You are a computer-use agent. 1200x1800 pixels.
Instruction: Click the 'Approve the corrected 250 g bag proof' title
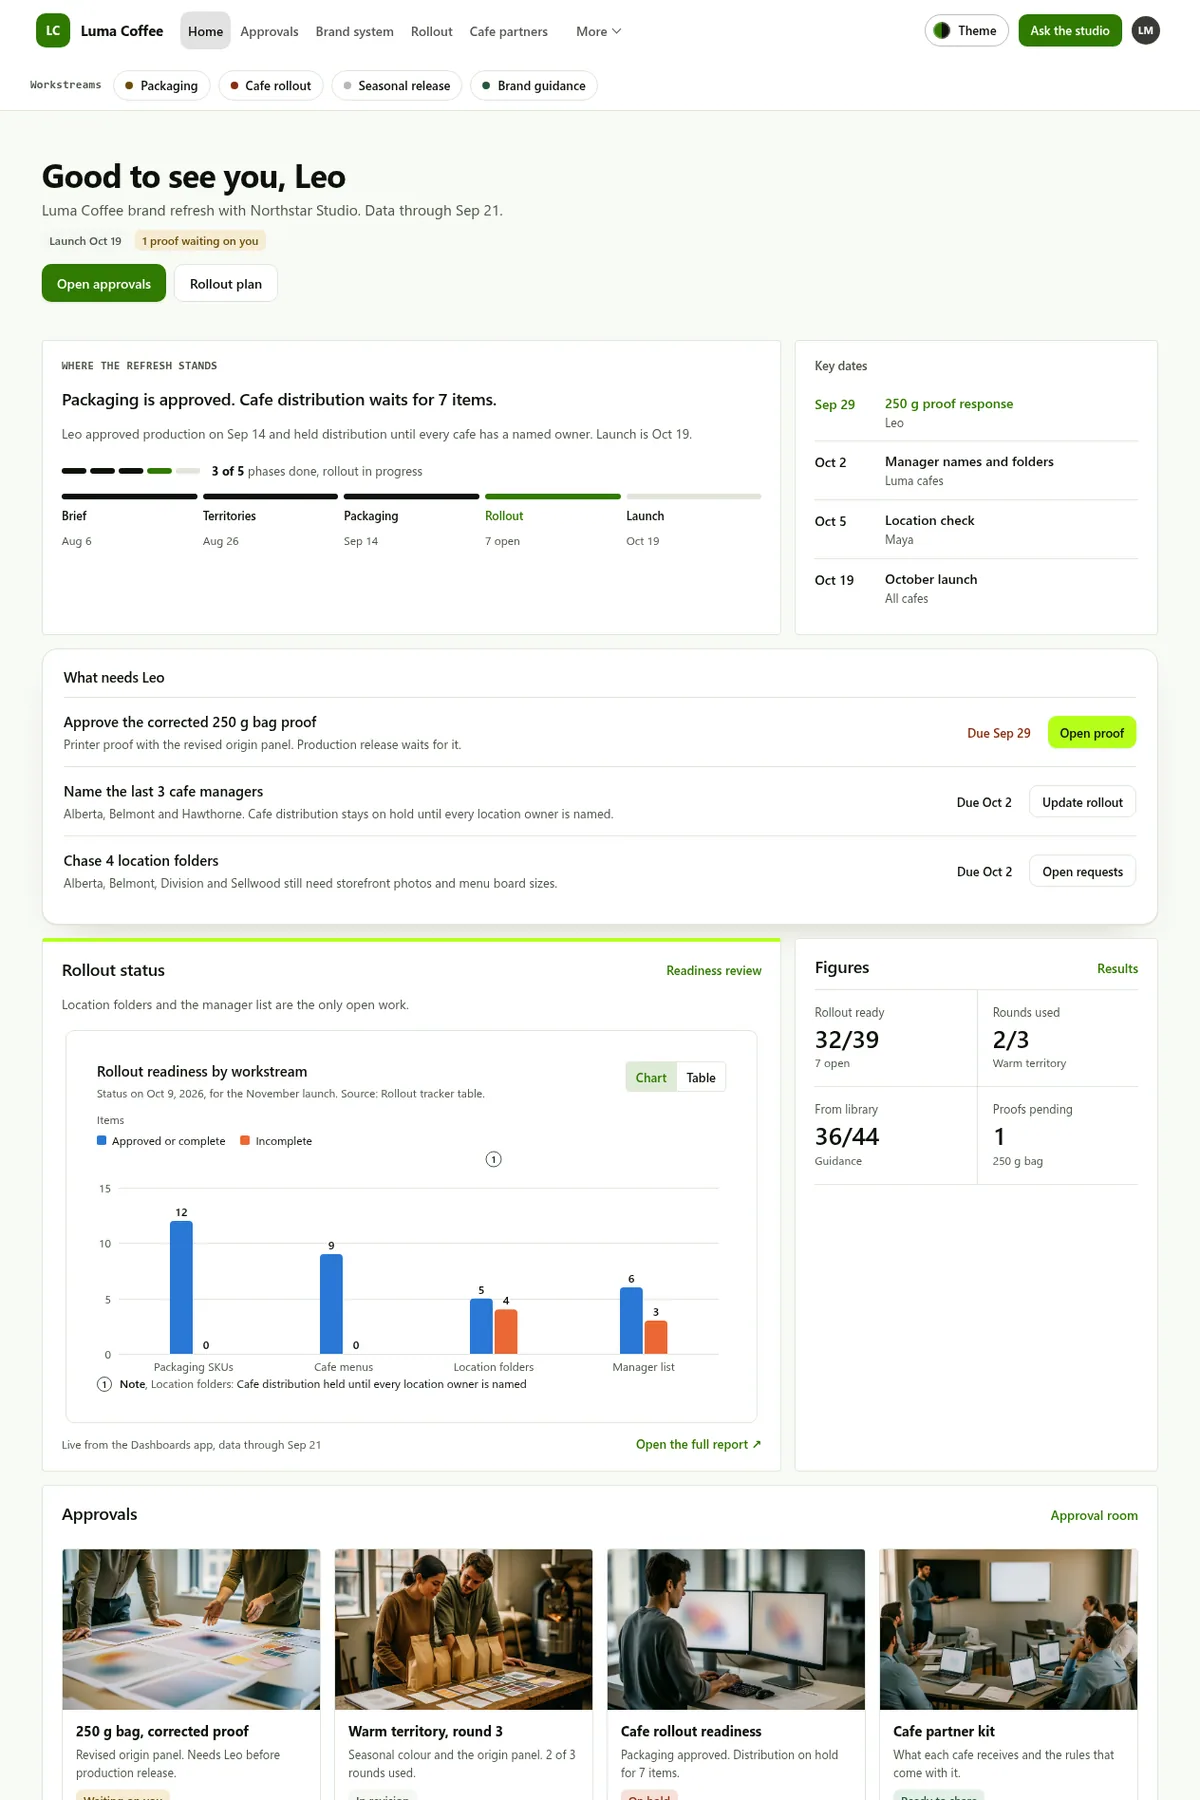190,722
